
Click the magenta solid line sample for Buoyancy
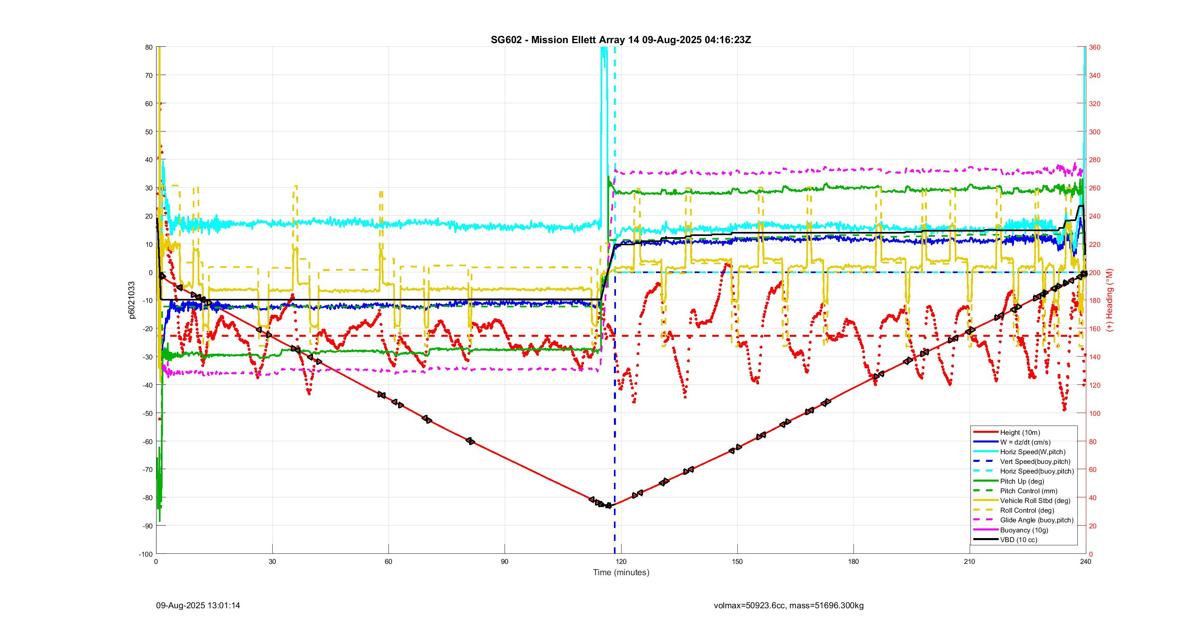tap(984, 530)
